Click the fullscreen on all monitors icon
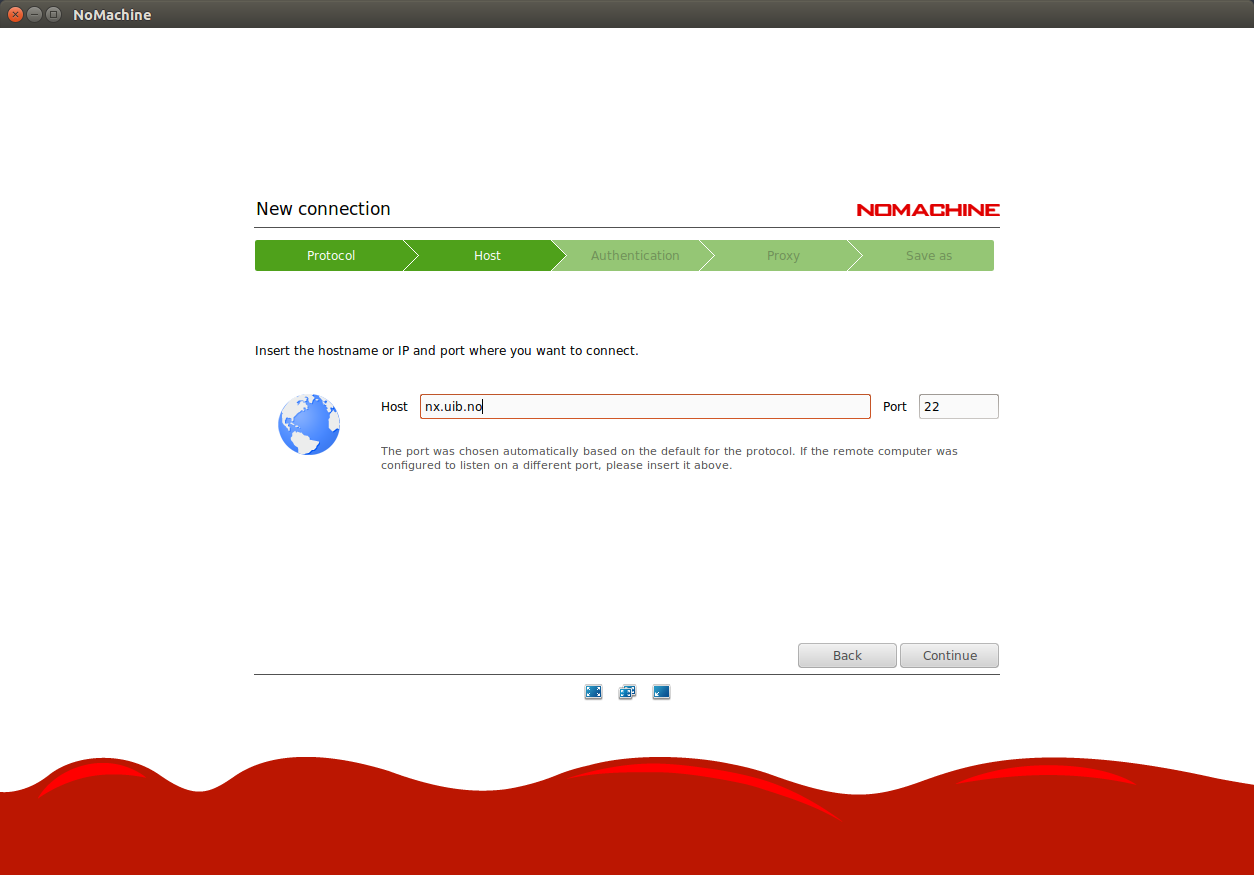 tap(627, 692)
